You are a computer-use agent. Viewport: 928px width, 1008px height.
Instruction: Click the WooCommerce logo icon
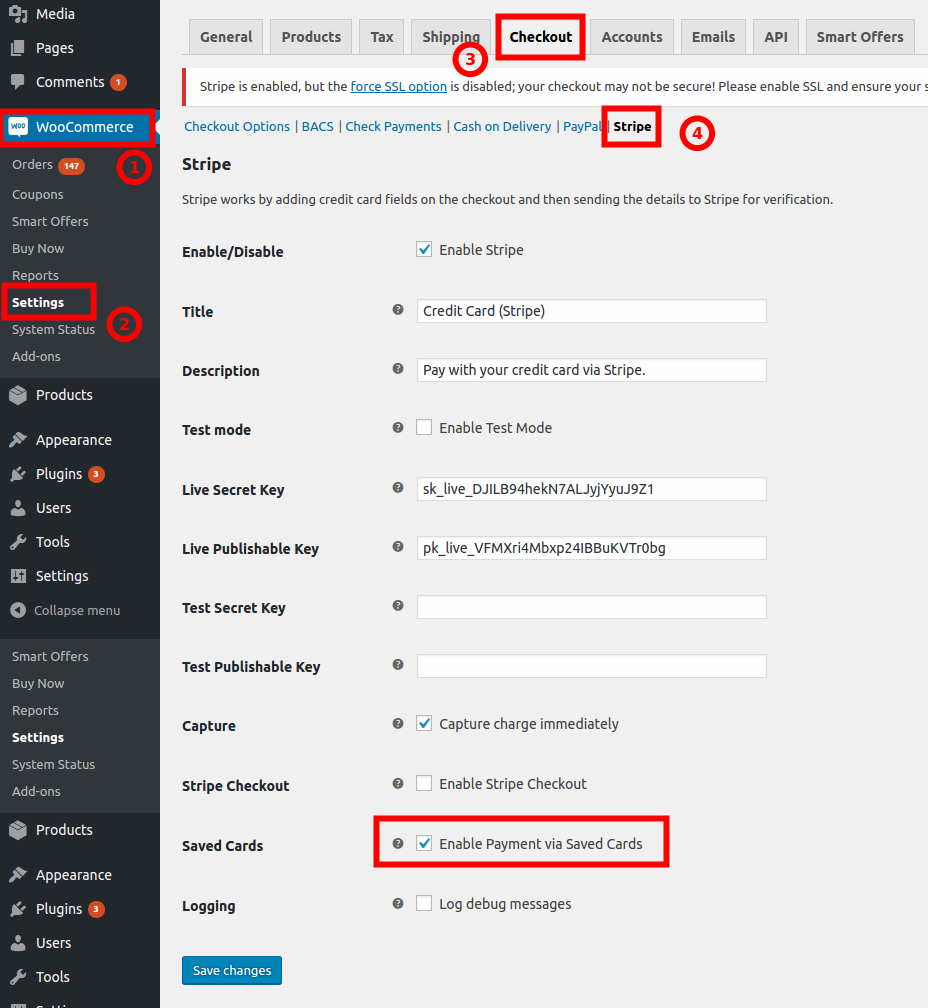(x=18, y=127)
